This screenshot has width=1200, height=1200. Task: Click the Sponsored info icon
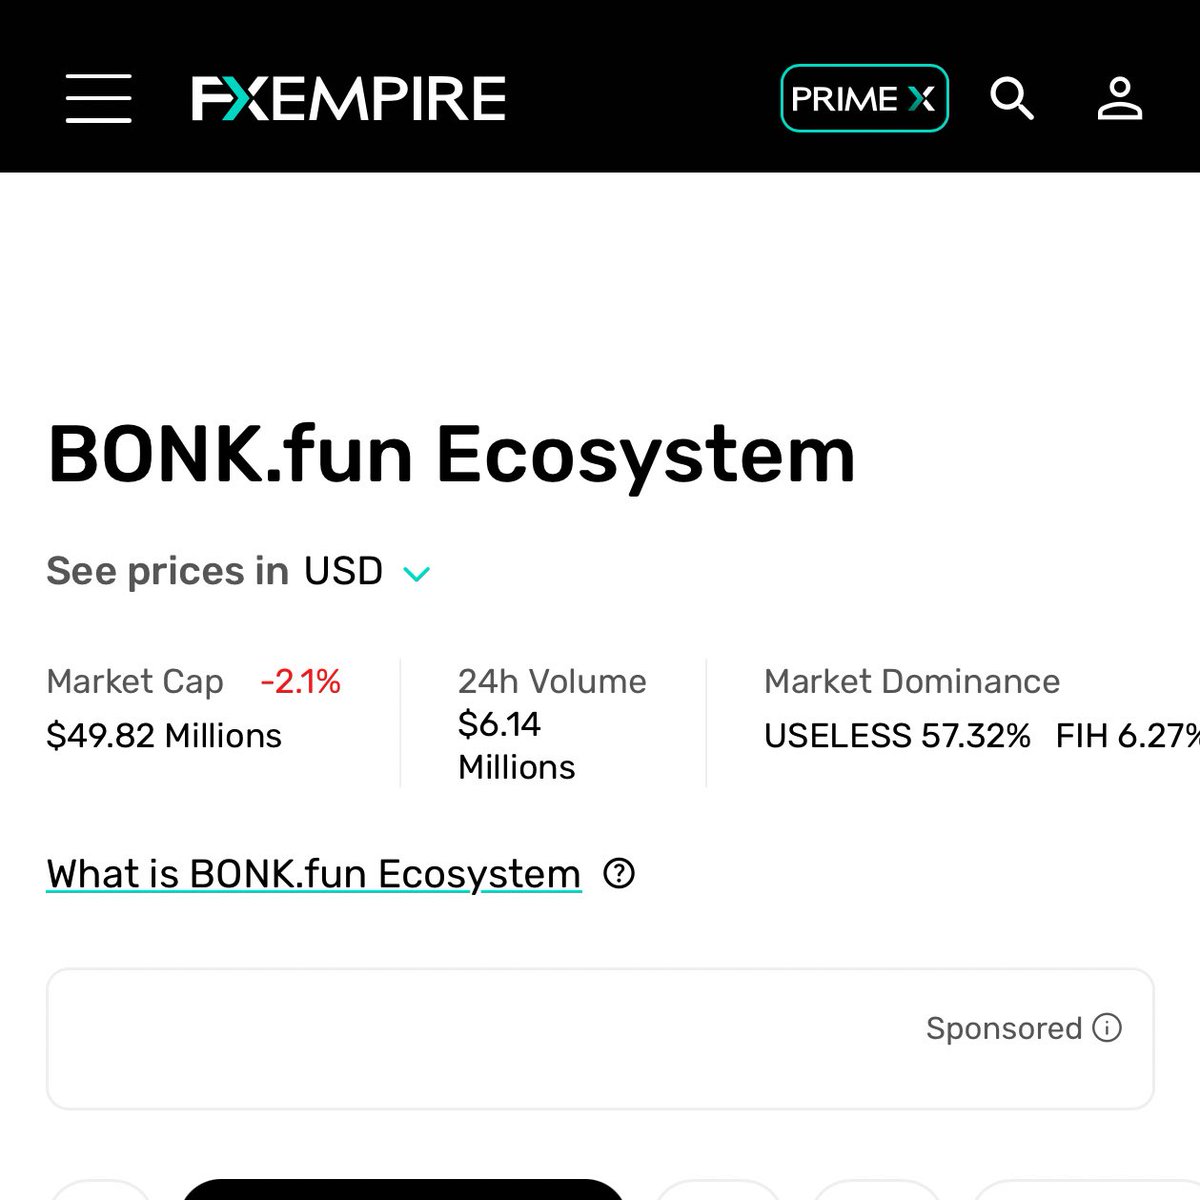1107,1028
